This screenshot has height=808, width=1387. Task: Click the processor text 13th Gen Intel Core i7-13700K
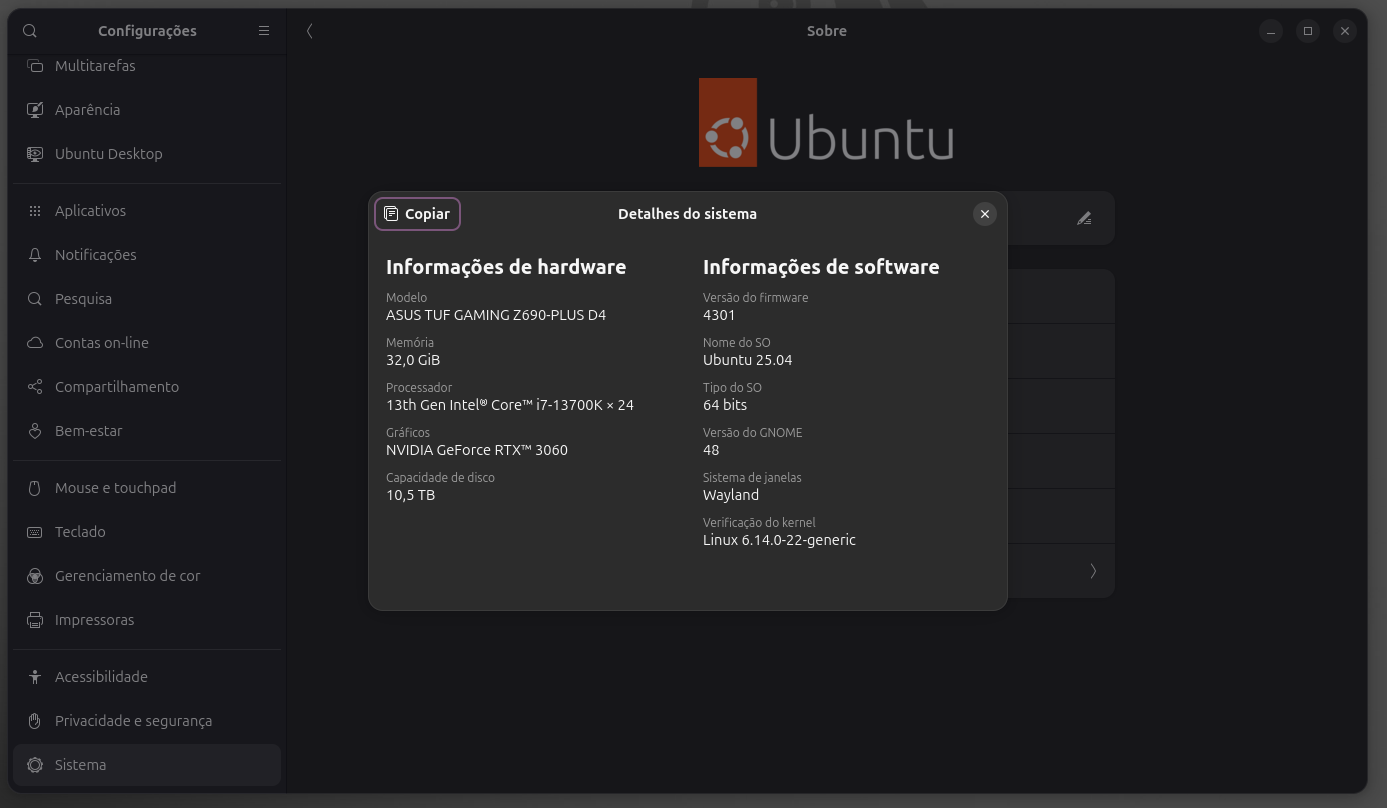pos(510,405)
